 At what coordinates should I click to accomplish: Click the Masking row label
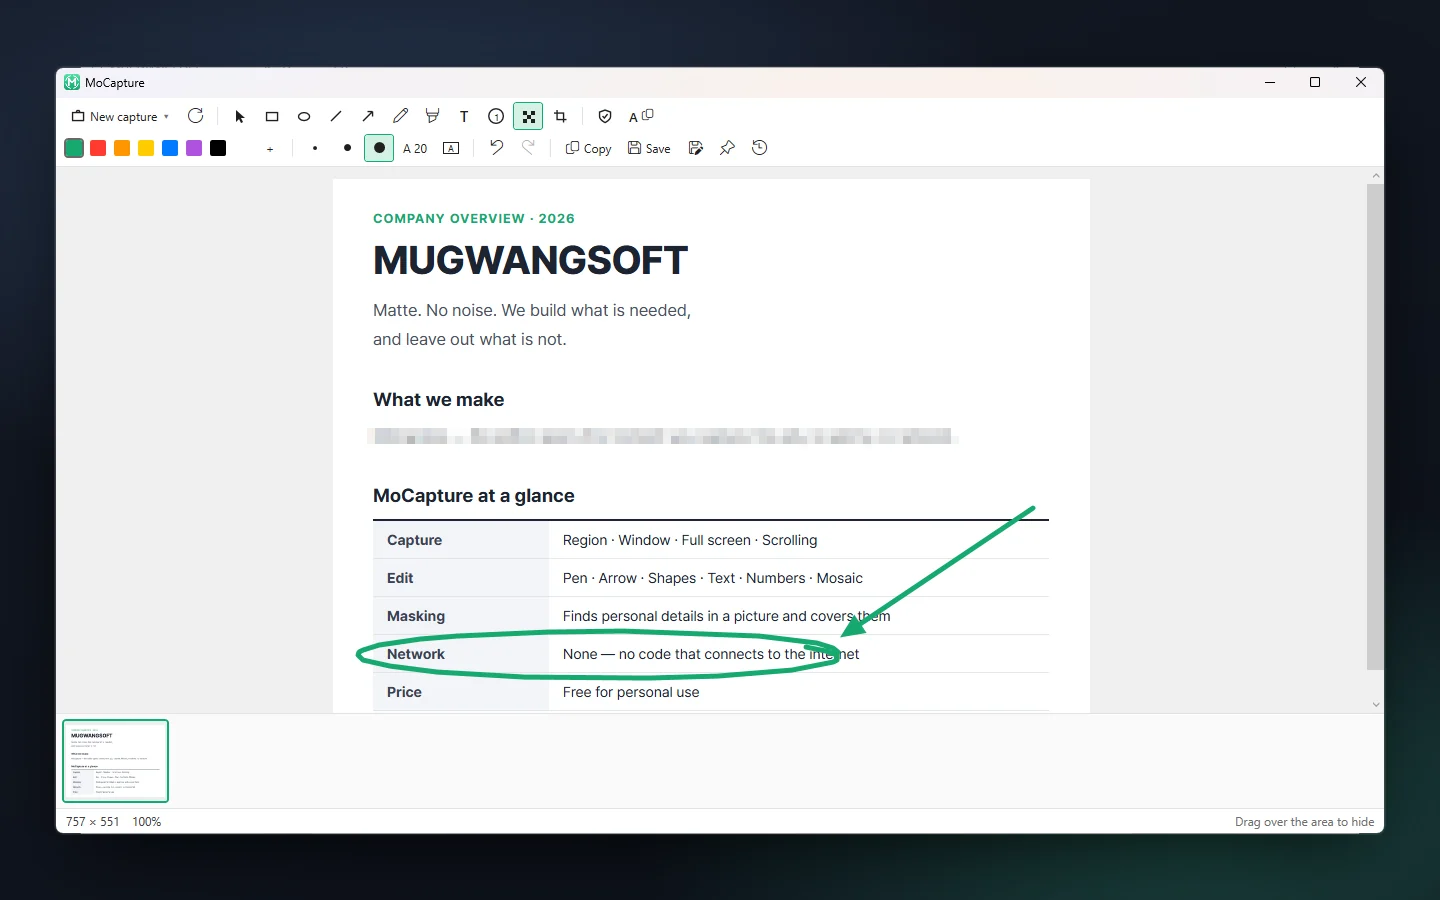click(416, 616)
